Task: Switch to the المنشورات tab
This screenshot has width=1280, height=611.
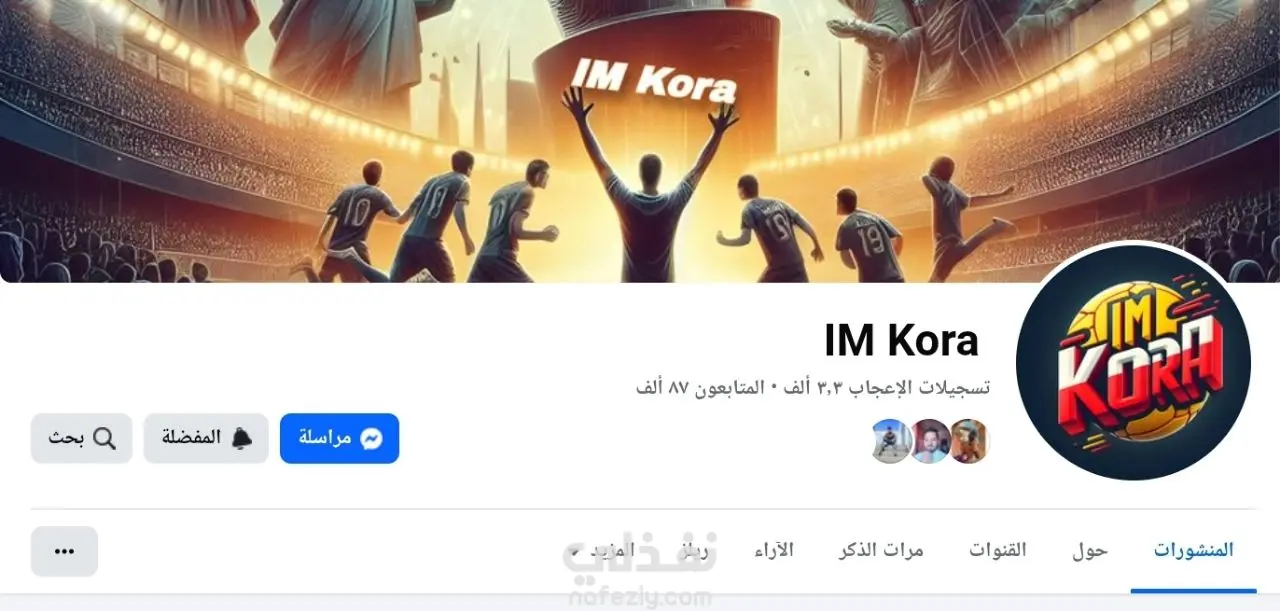Action: pos(1193,550)
